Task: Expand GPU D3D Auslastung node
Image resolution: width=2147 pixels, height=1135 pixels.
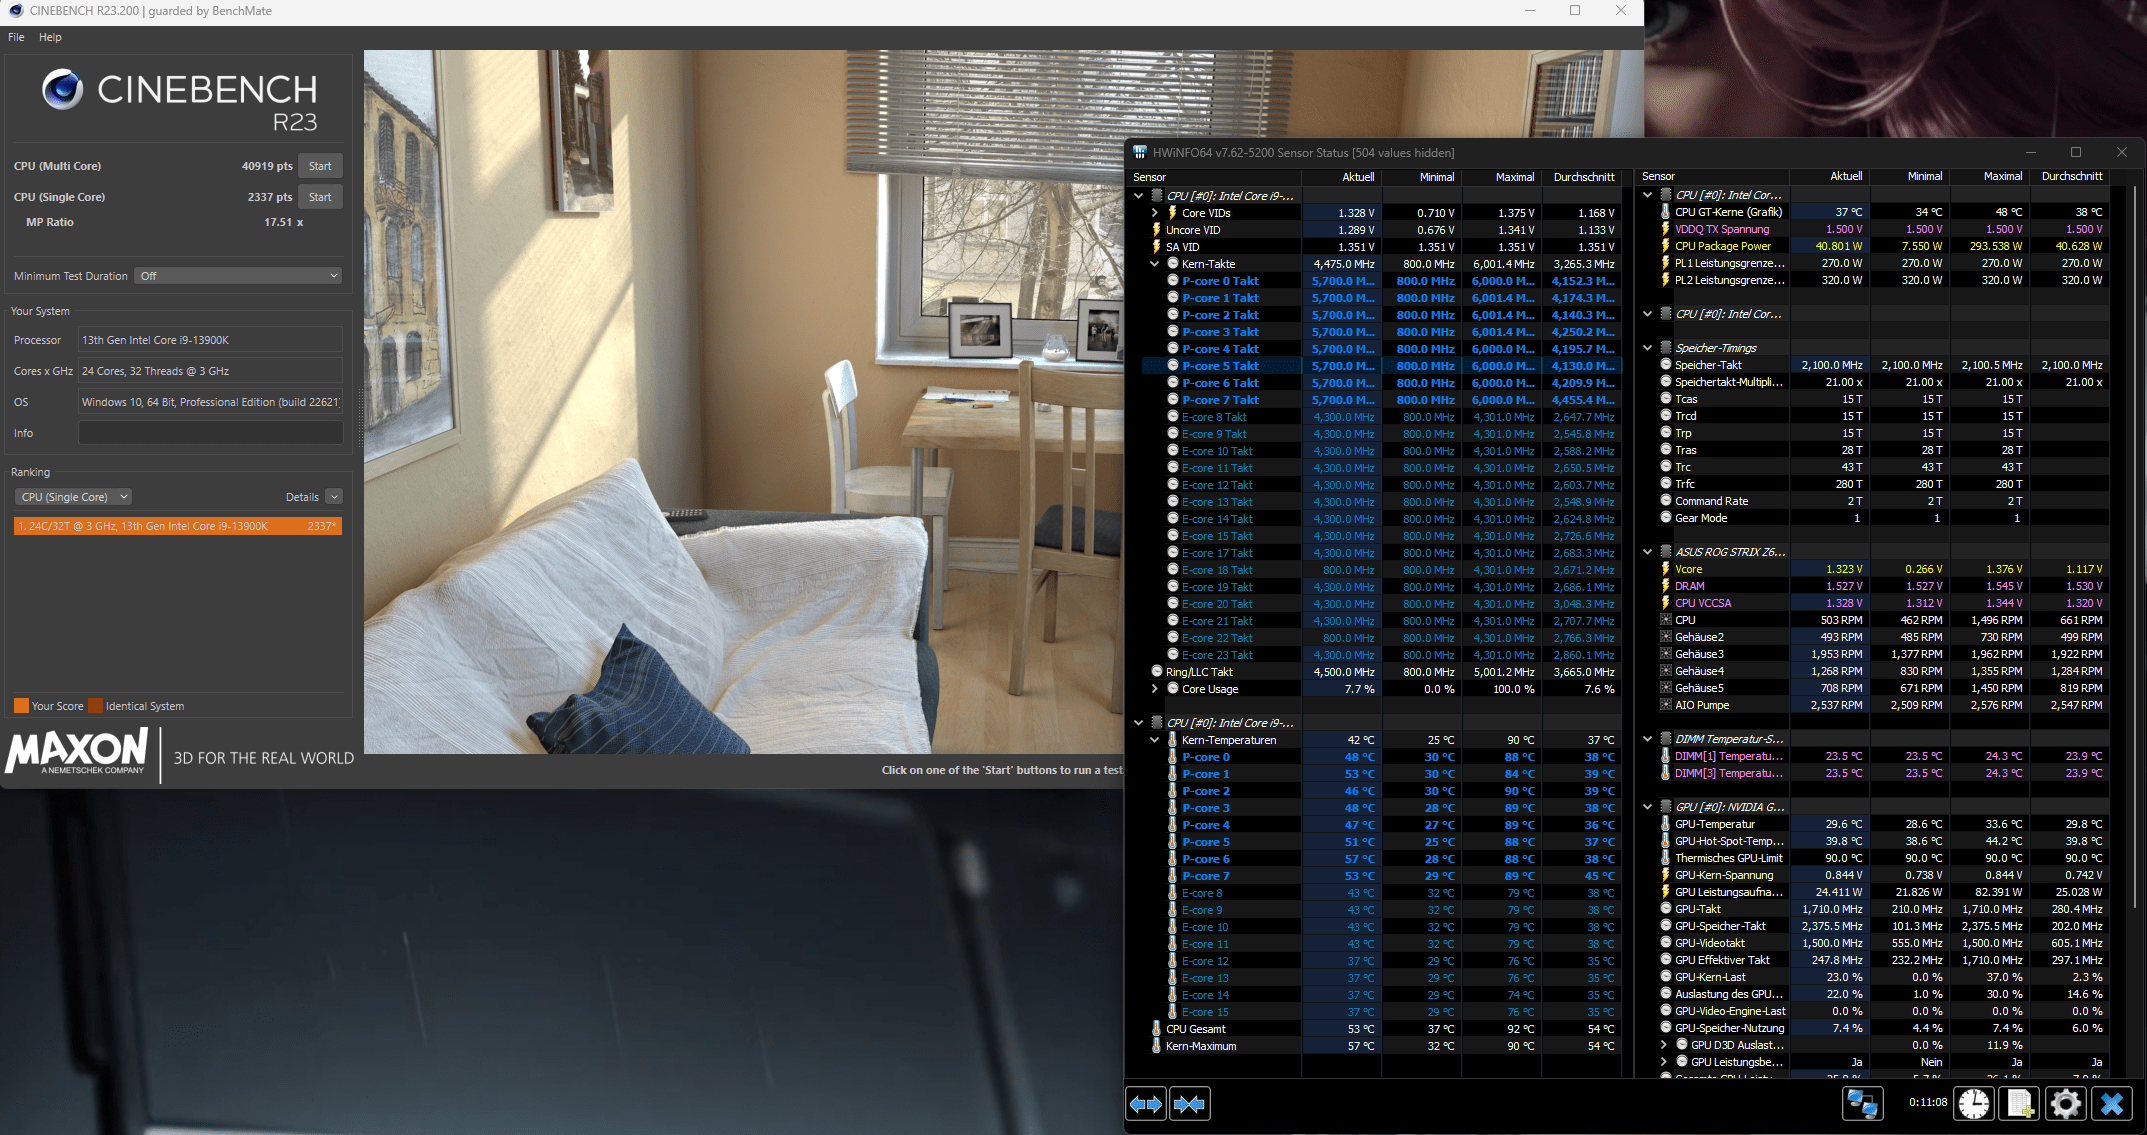Action: (x=1664, y=1045)
